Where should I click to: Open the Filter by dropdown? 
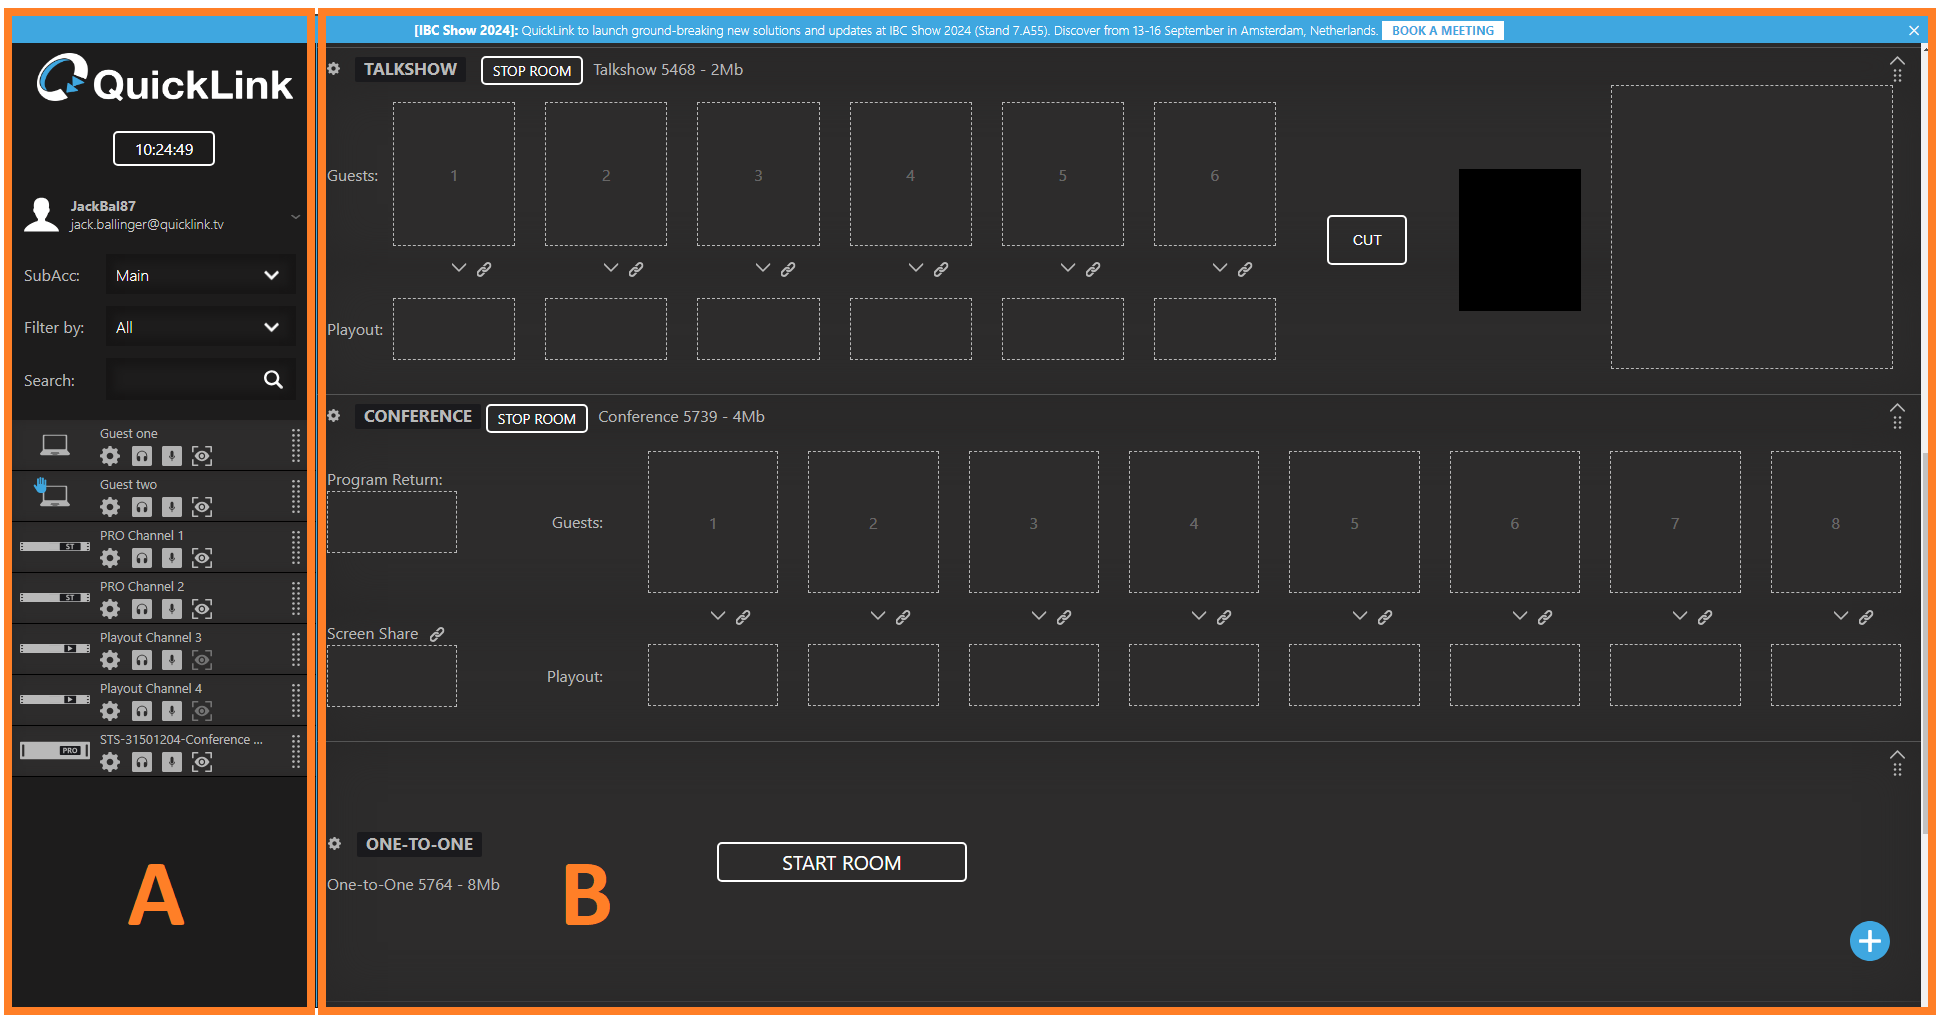[x=200, y=328]
